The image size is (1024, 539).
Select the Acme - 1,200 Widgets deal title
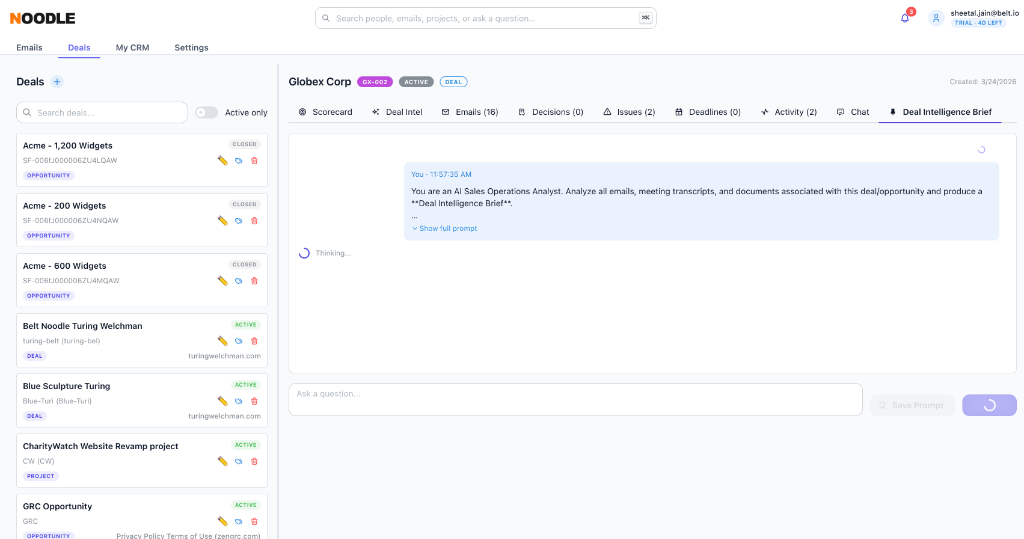click(x=67, y=146)
